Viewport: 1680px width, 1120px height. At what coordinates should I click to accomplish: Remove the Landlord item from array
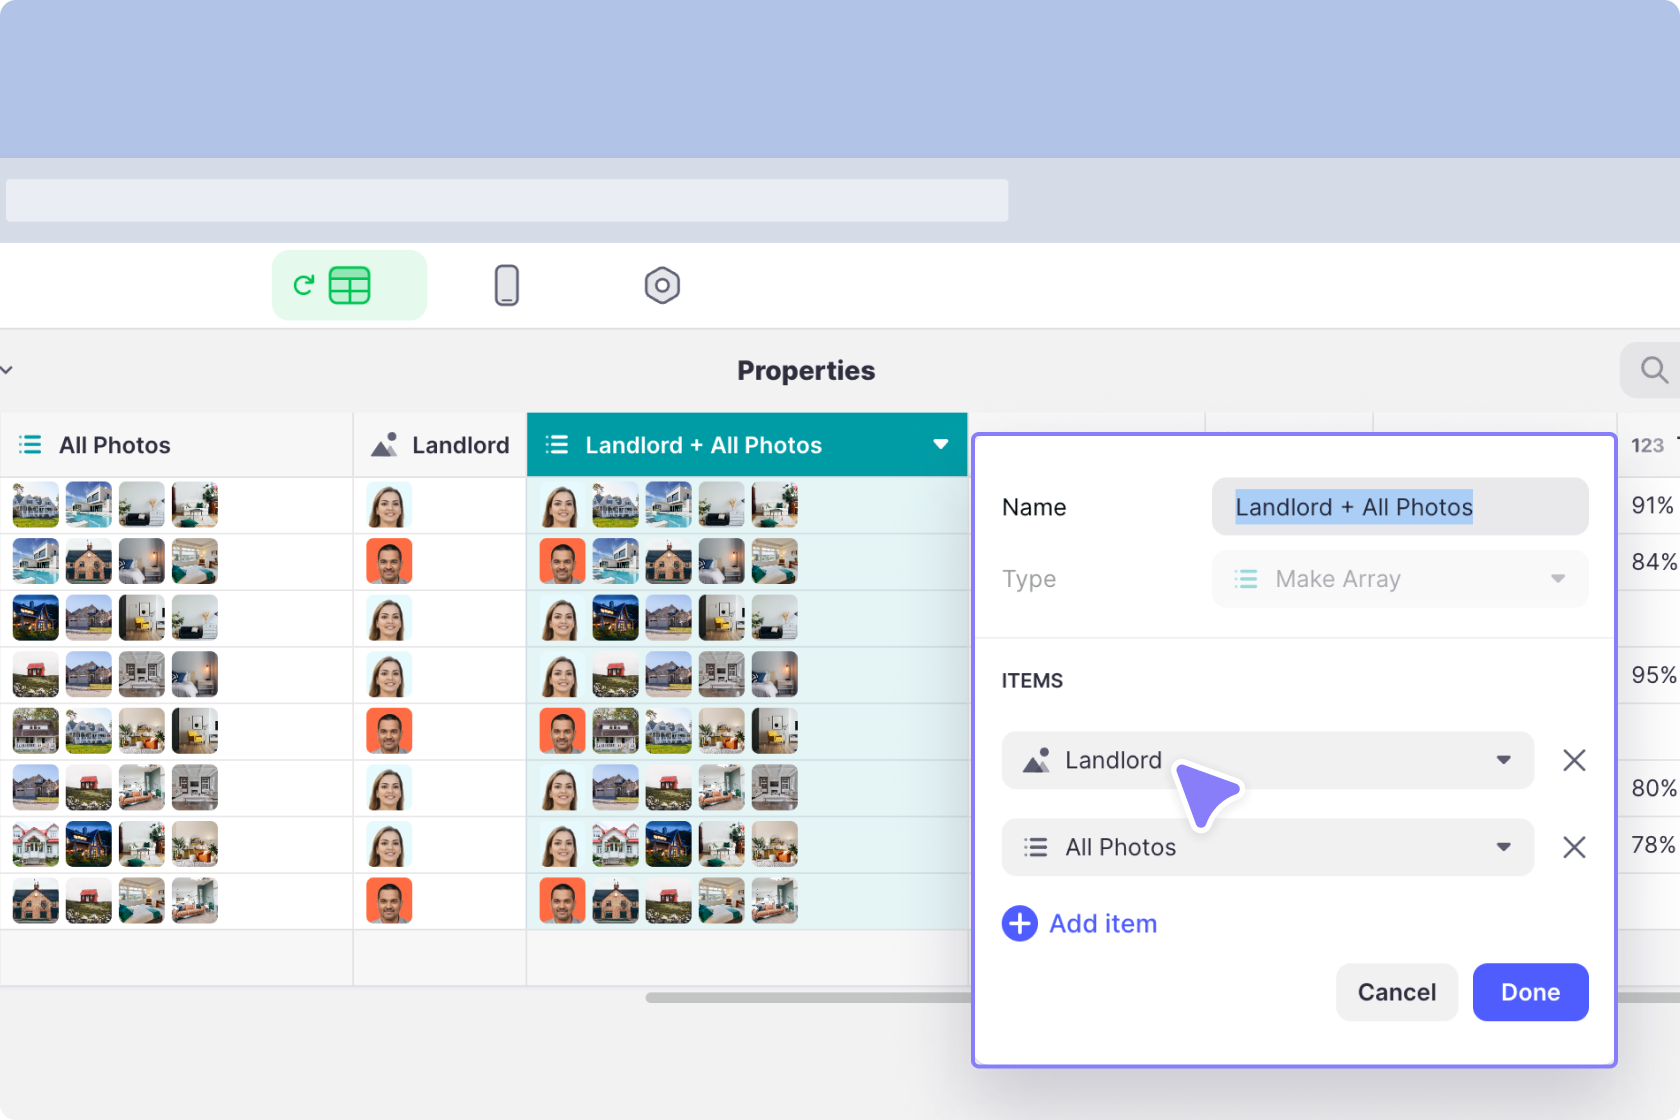pyautogui.click(x=1574, y=761)
